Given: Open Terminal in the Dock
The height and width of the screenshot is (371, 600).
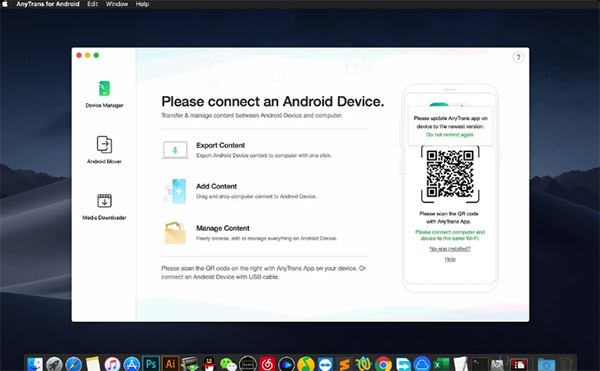Looking at the screenshot, I should coord(479,364).
